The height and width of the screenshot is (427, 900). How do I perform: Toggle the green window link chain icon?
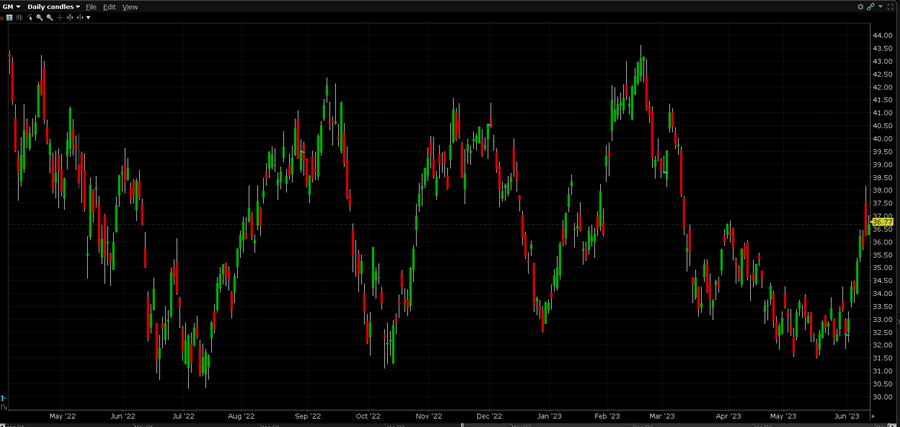tap(871, 7)
